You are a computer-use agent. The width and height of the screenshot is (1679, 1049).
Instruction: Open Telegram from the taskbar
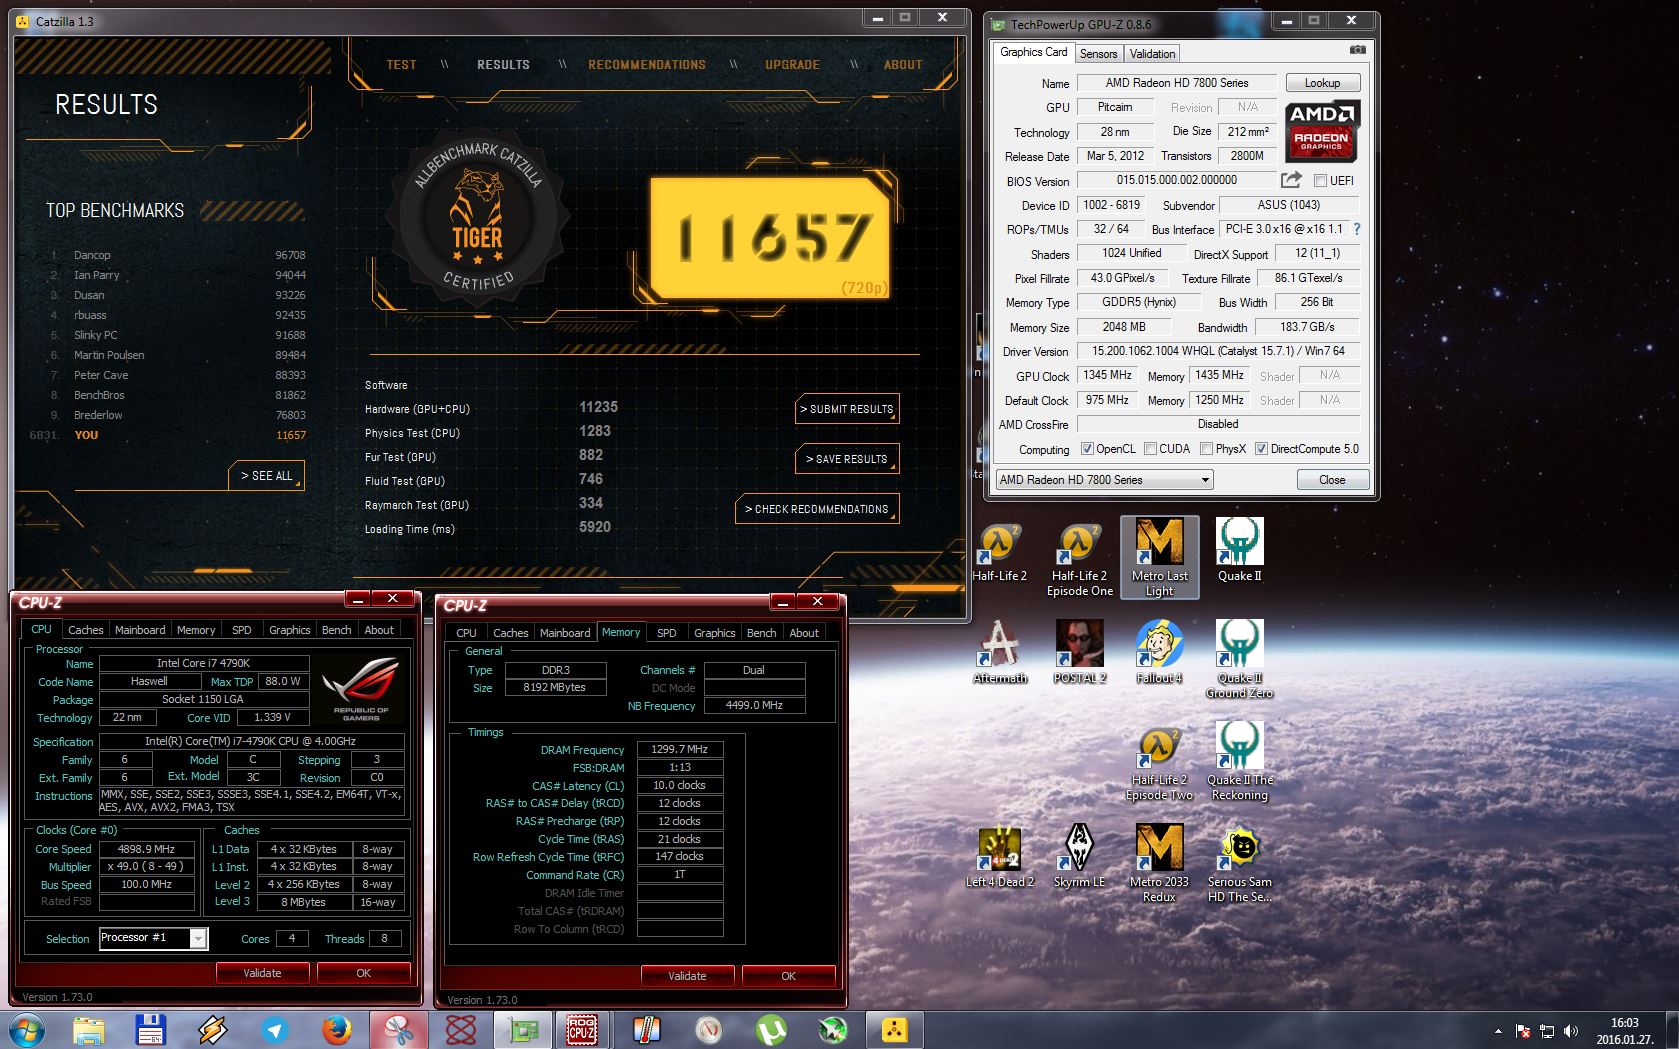[x=274, y=1030]
